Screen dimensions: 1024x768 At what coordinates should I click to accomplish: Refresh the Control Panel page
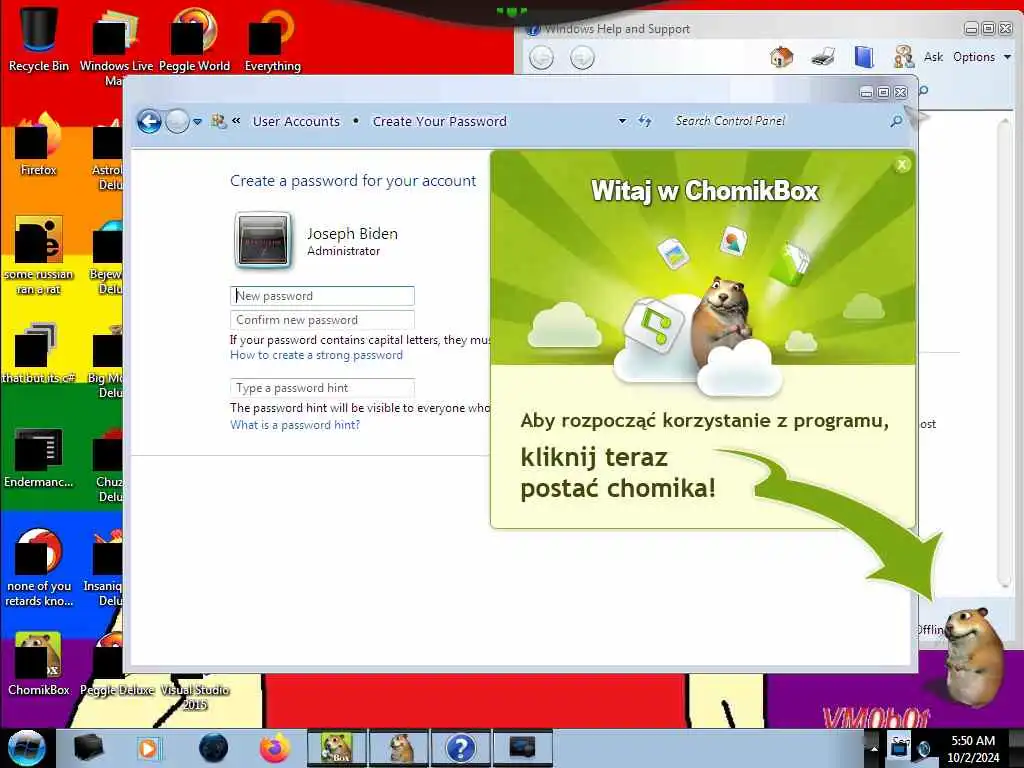(x=645, y=121)
